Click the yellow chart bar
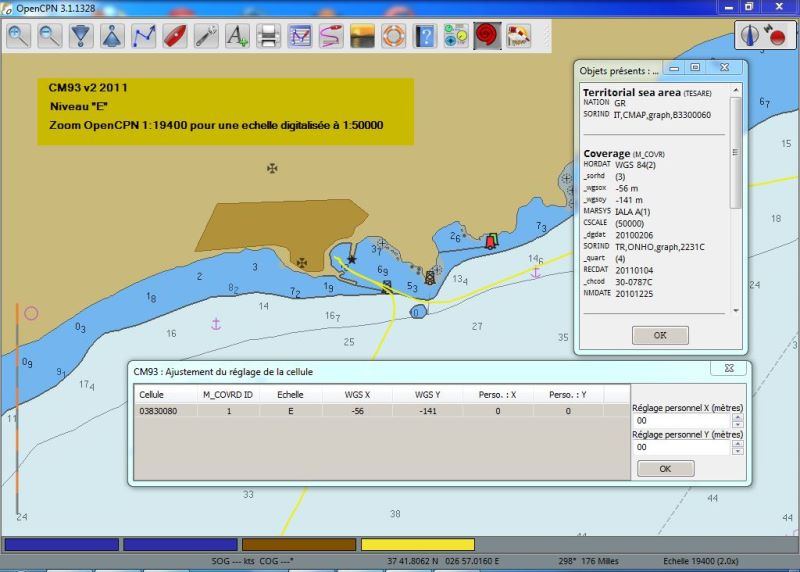The height and width of the screenshot is (572, 800). 418,544
